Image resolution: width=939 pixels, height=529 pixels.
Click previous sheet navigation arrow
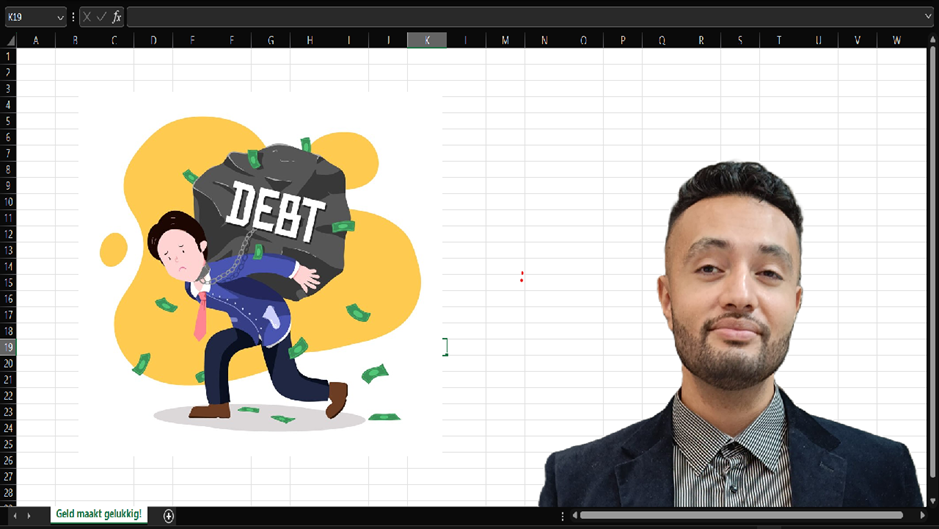[x=14, y=516]
